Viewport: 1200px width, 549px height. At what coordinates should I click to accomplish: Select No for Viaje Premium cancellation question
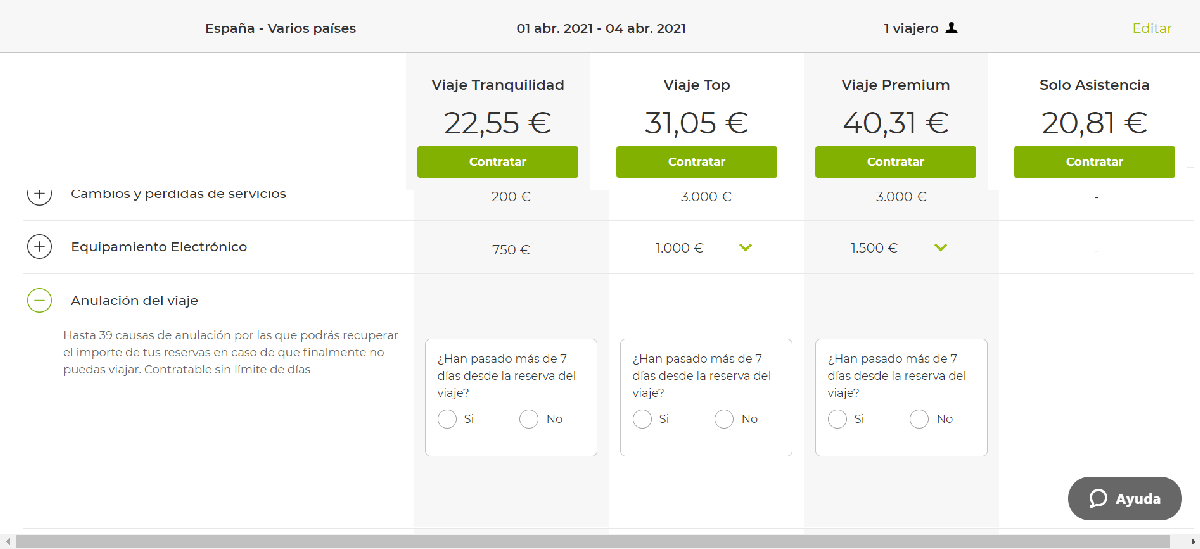pyautogui.click(x=919, y=419)
